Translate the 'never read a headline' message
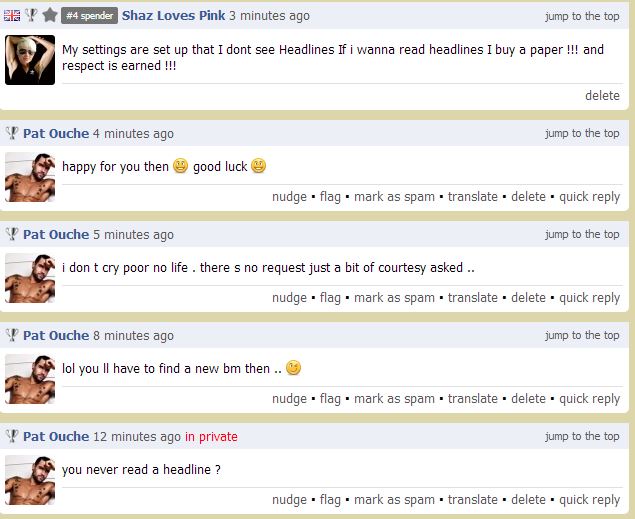Screen dimensions: 635x519 pyautogui.click(x=473, y=500)
